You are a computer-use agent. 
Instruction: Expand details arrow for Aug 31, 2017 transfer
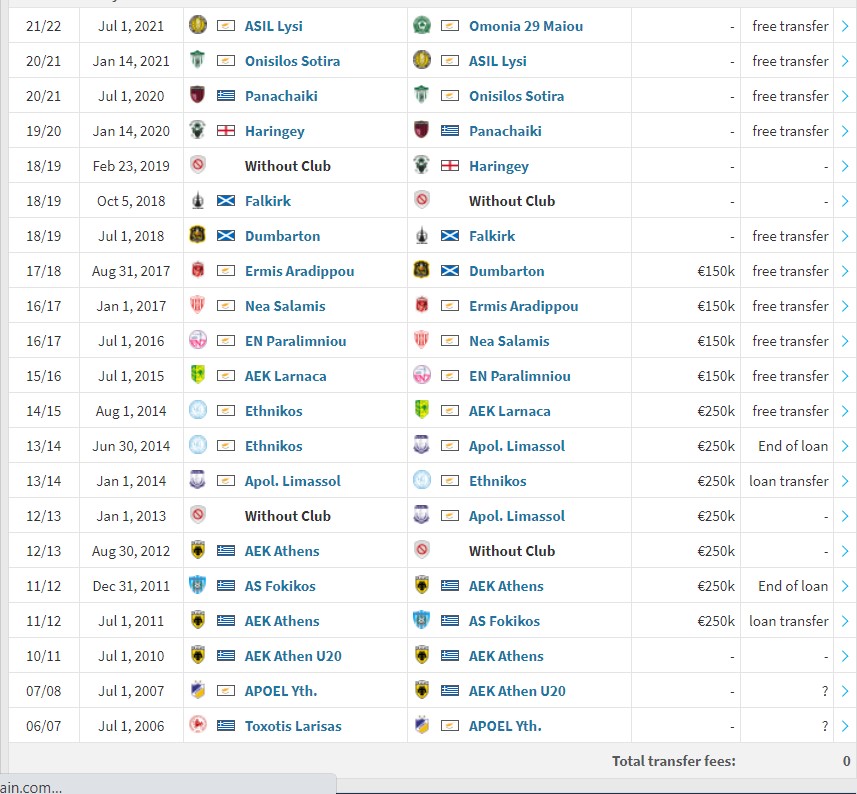point(845,270)
